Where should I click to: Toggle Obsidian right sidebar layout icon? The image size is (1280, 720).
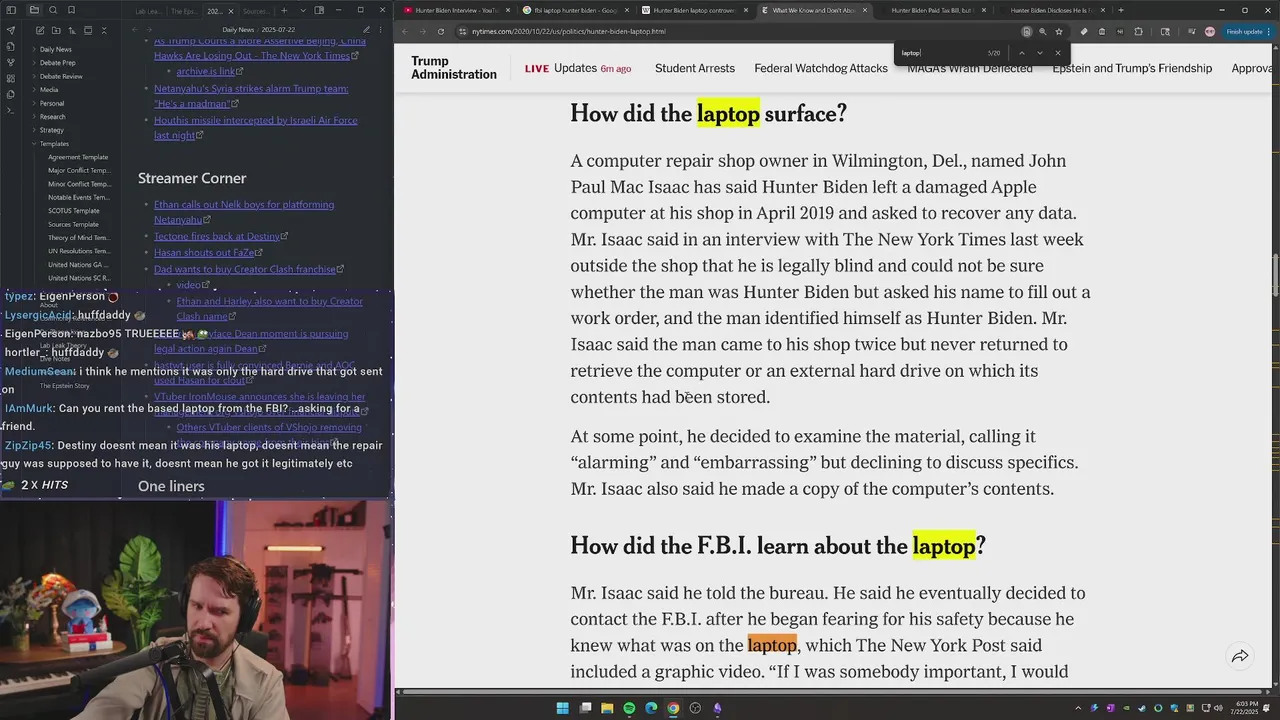(x=319, y=10)
